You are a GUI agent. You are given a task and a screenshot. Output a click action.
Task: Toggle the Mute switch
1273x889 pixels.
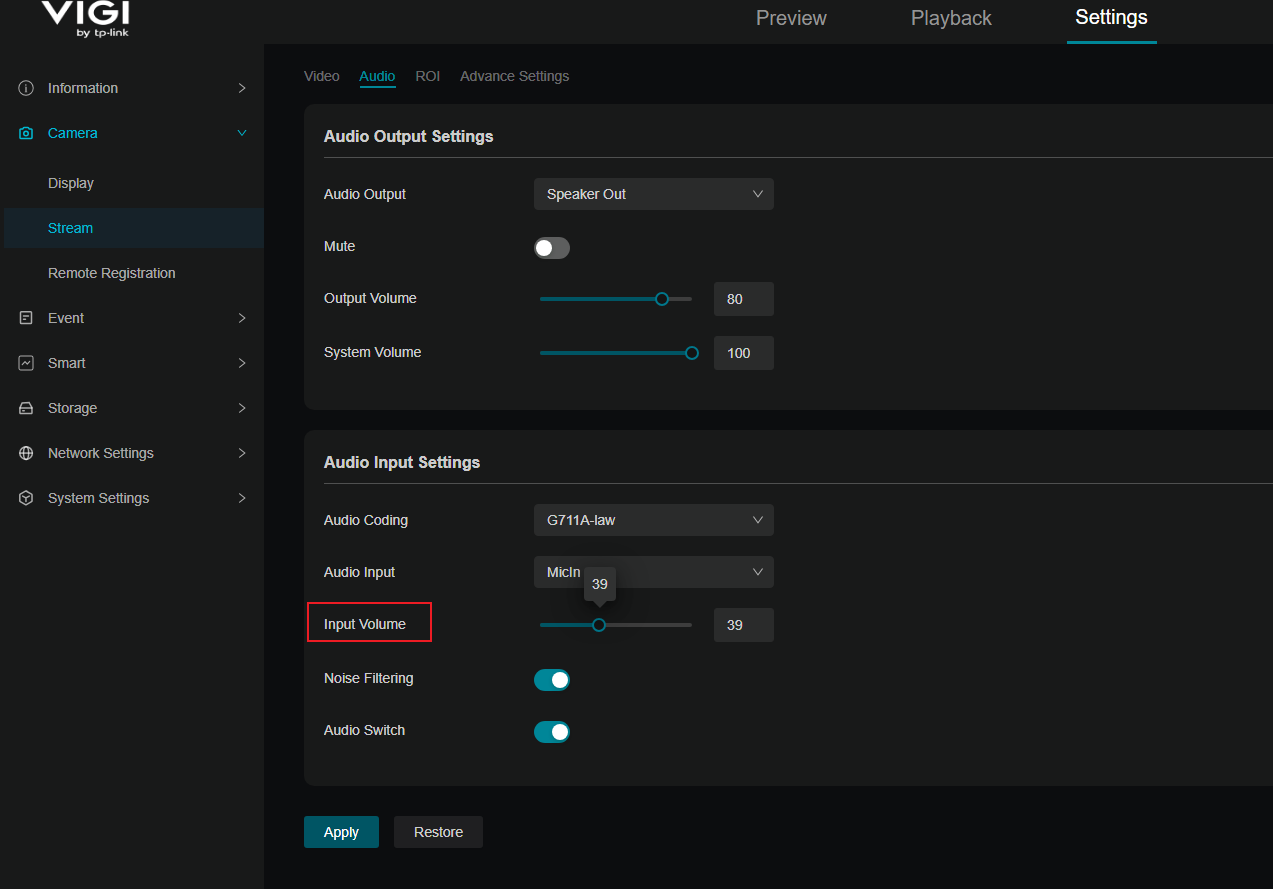click(552, 248)
